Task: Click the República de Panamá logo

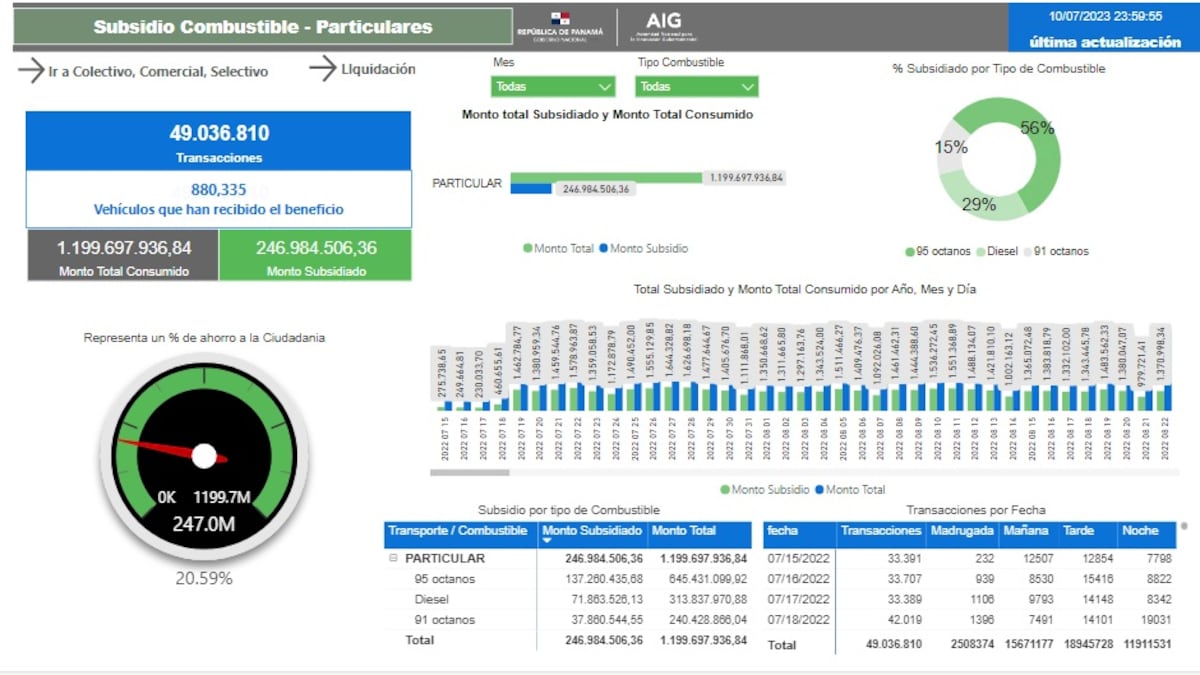Action: click(560, 26)
